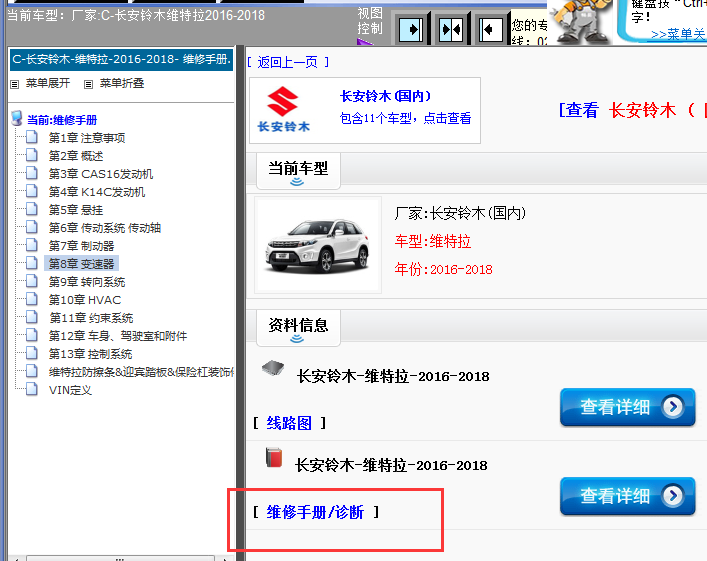Click page icon for 第1章 注意事项
This screenshot has width=707, height=561.
[x=32, y=137]
